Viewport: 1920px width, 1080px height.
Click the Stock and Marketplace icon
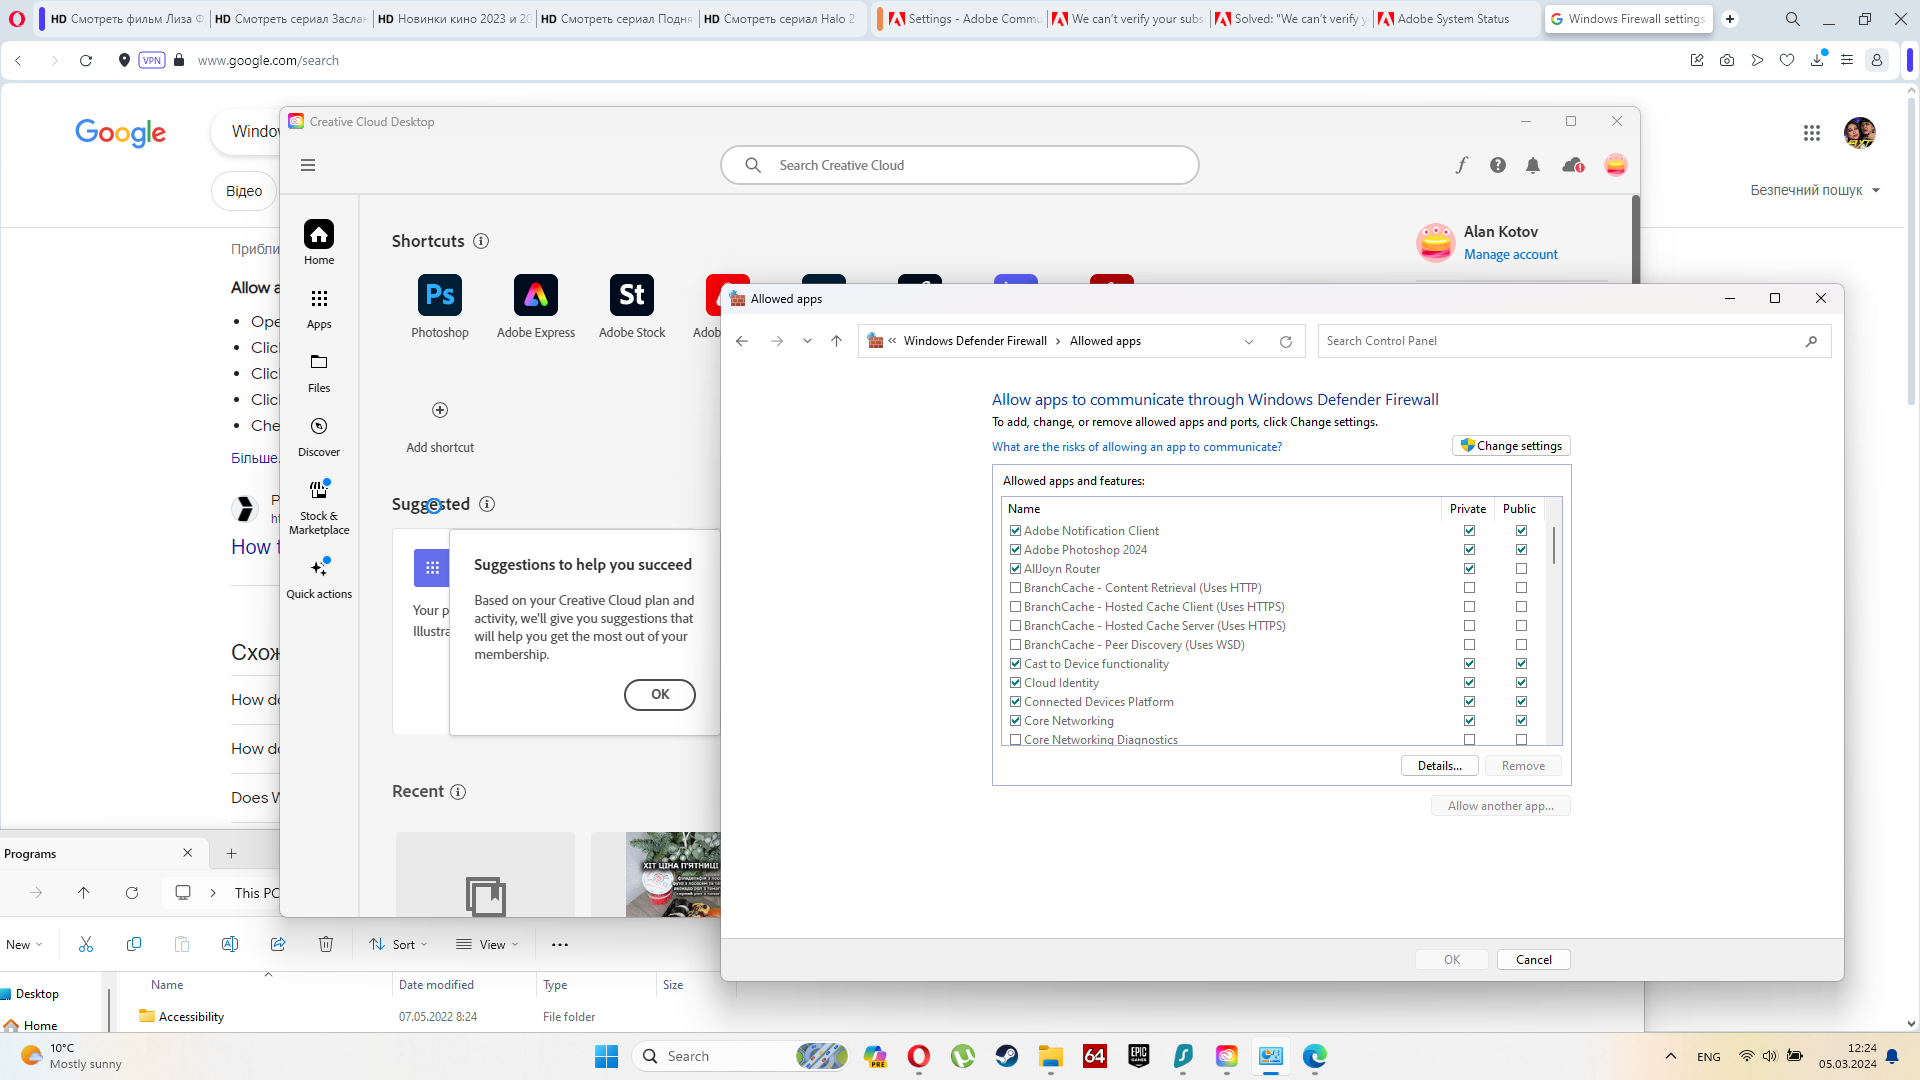tap(319, 489)
